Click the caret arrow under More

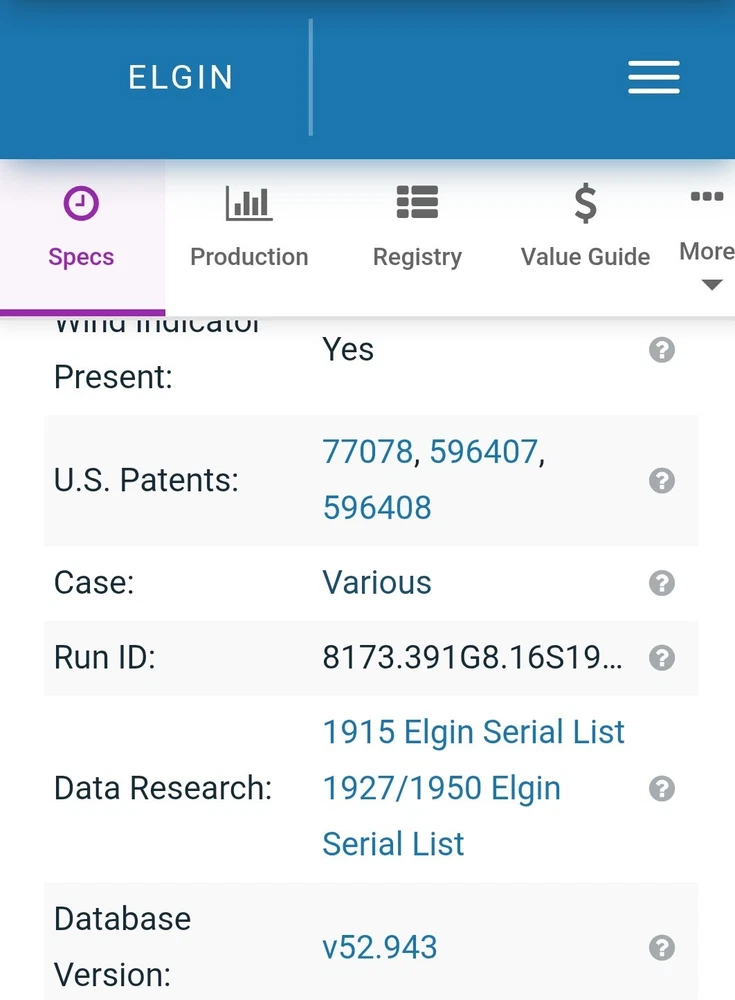711,285
